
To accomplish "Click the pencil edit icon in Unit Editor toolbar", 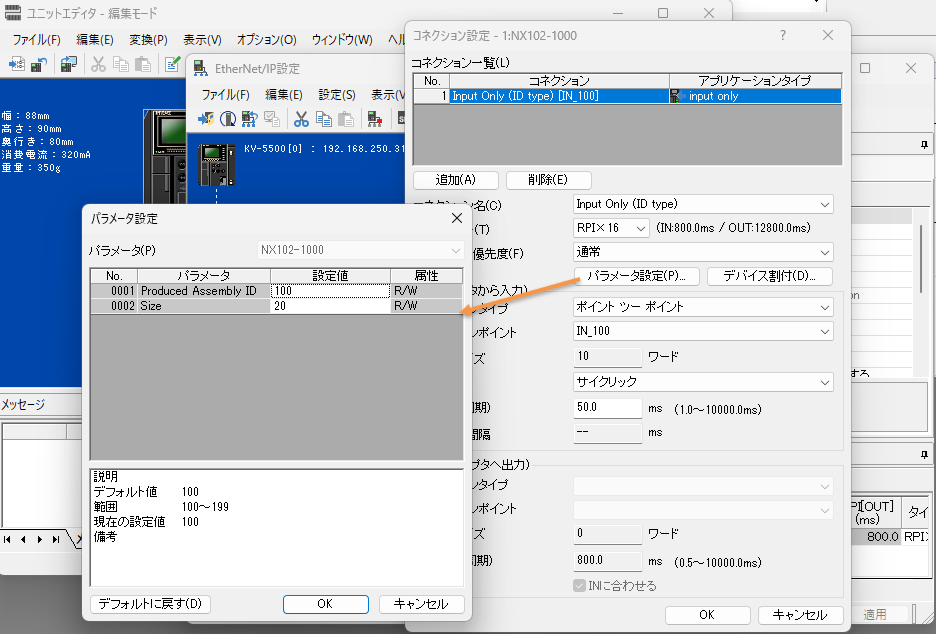I will pos(172,64).
